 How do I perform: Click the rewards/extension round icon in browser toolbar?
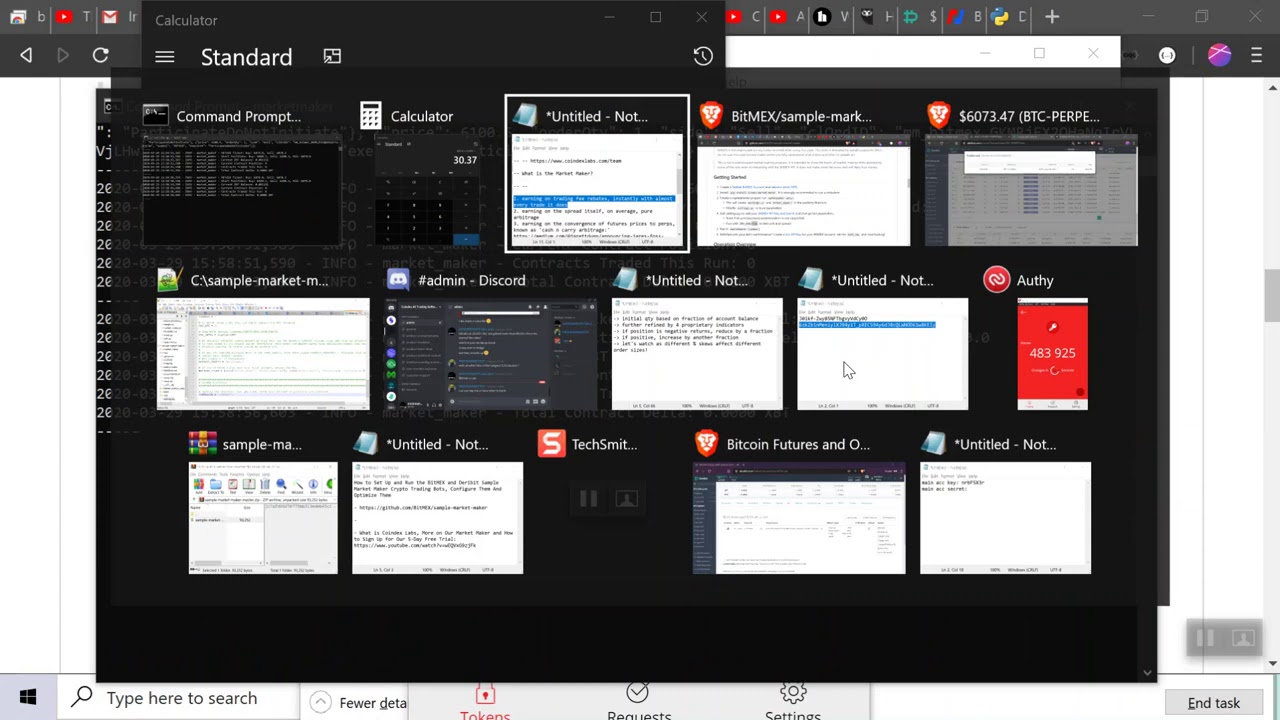pyautogui.click(x=1167, y=56)
